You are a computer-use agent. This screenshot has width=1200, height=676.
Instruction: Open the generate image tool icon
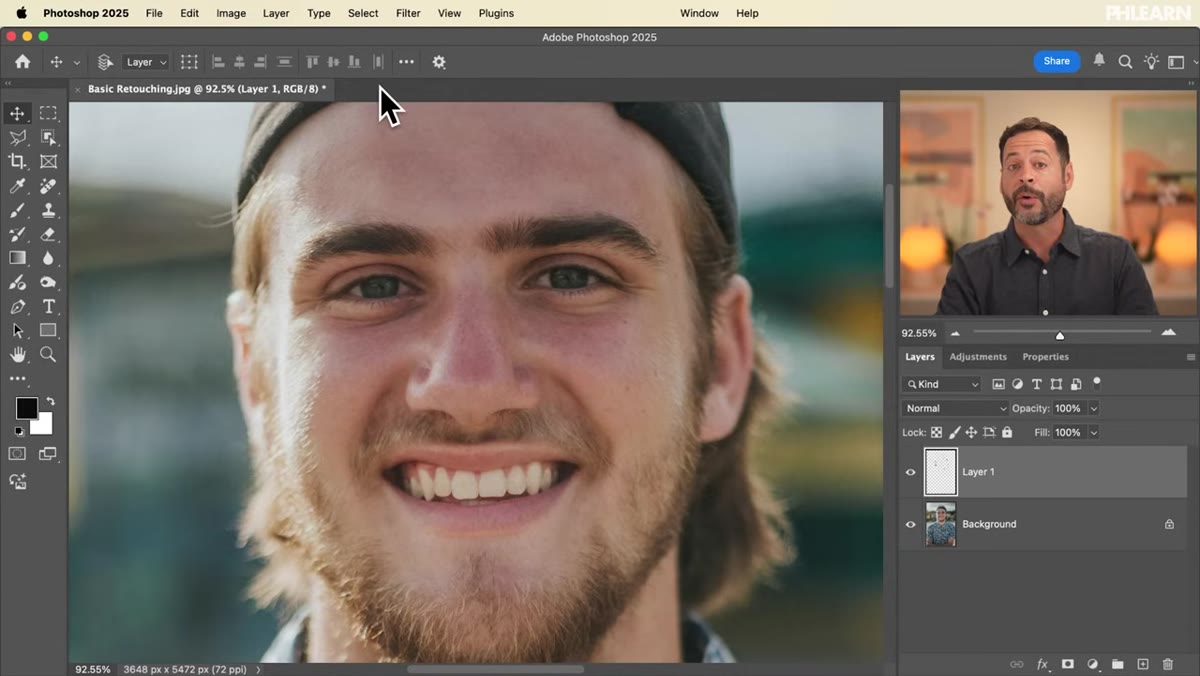pos(17,481)
